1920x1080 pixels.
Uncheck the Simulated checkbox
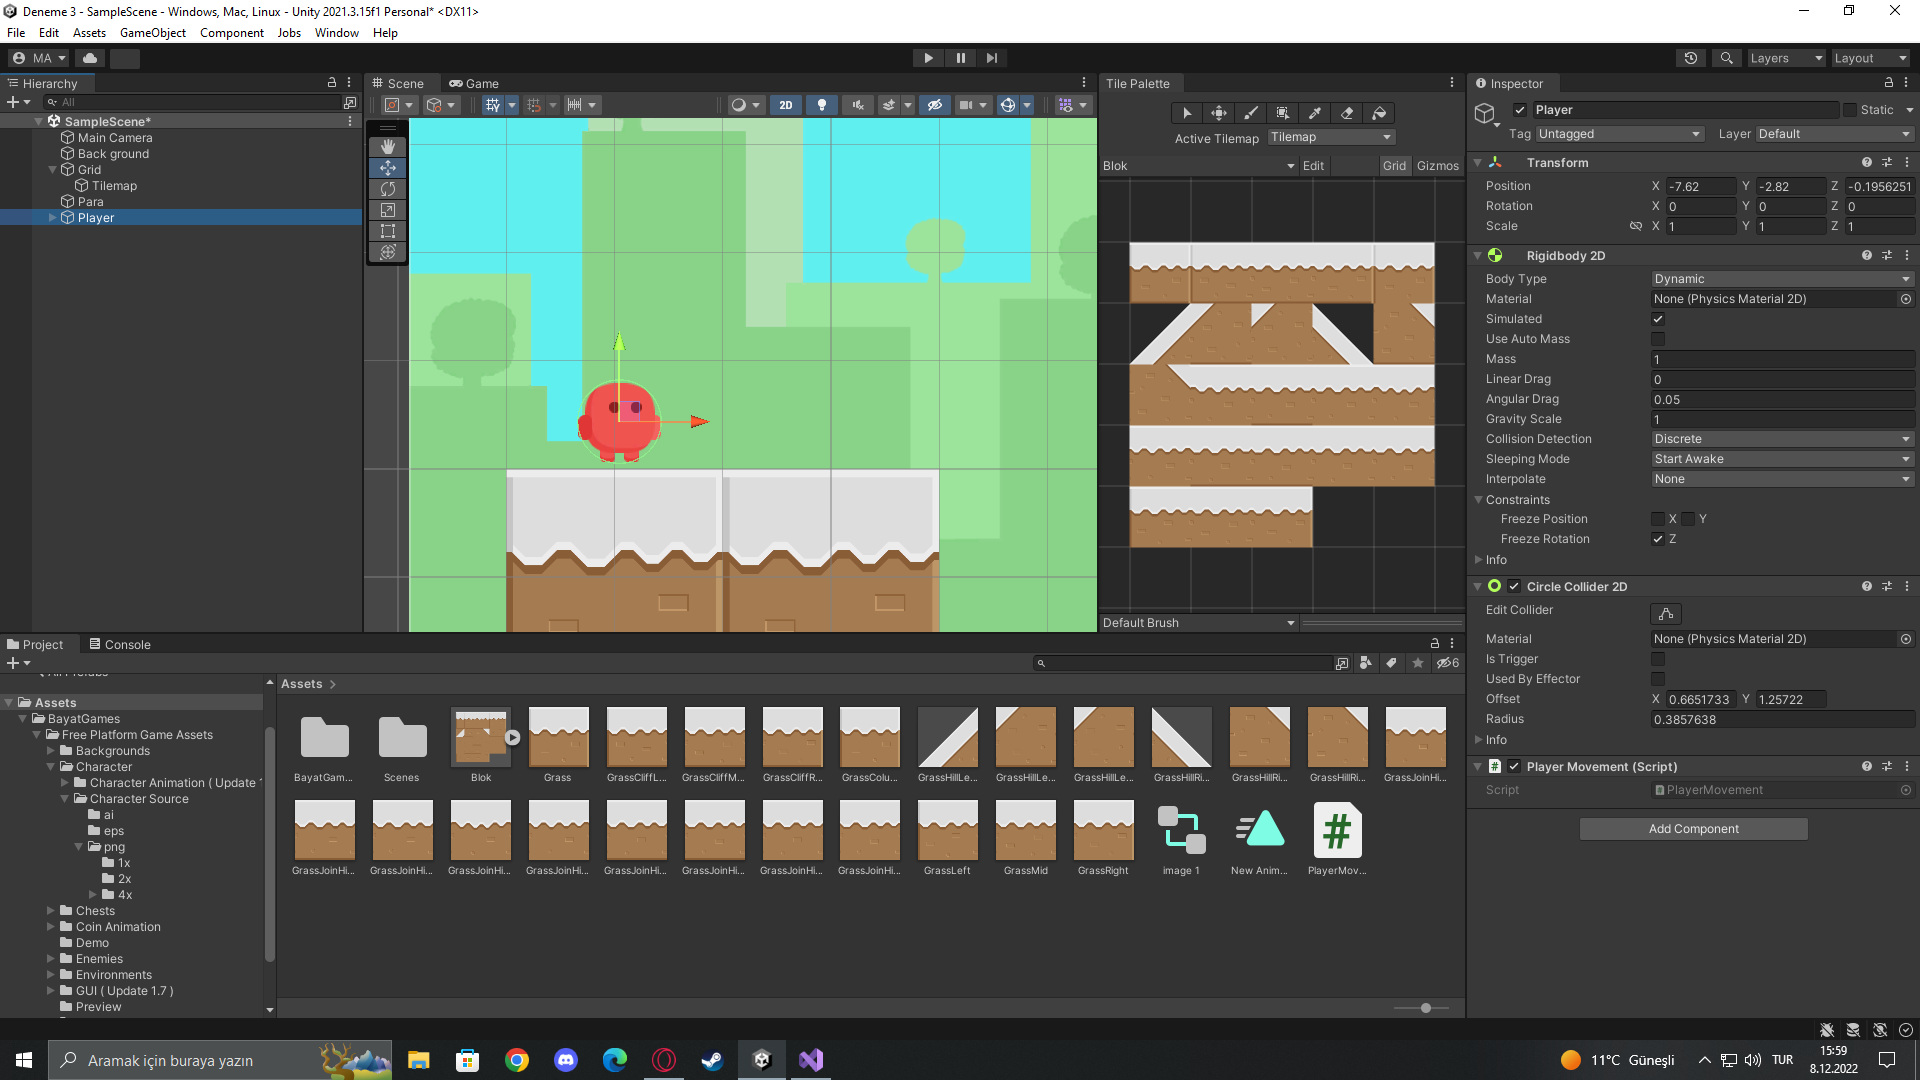(x=1658, y=319)
